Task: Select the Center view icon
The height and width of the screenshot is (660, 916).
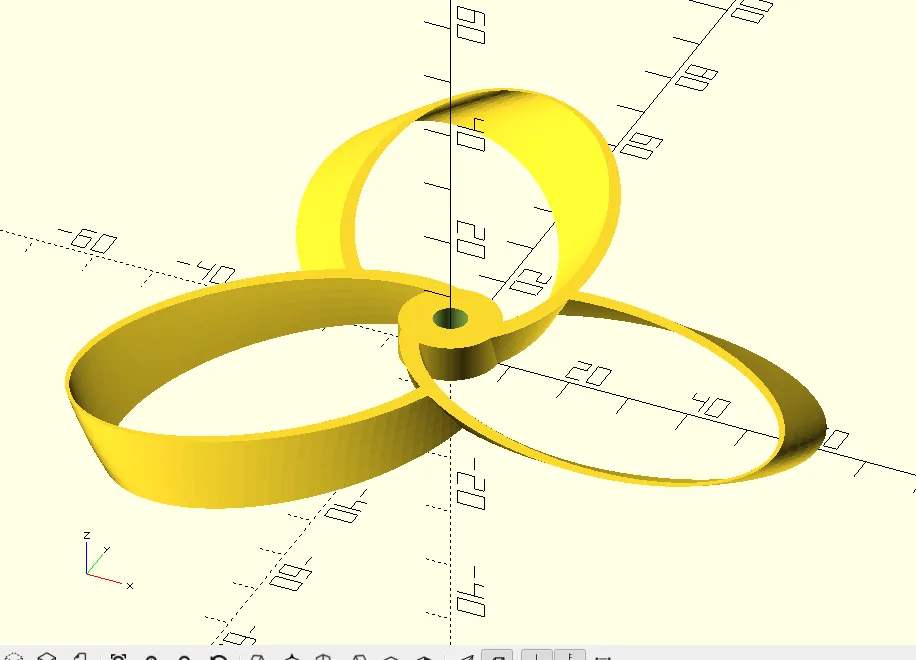Action: [468, 654]
